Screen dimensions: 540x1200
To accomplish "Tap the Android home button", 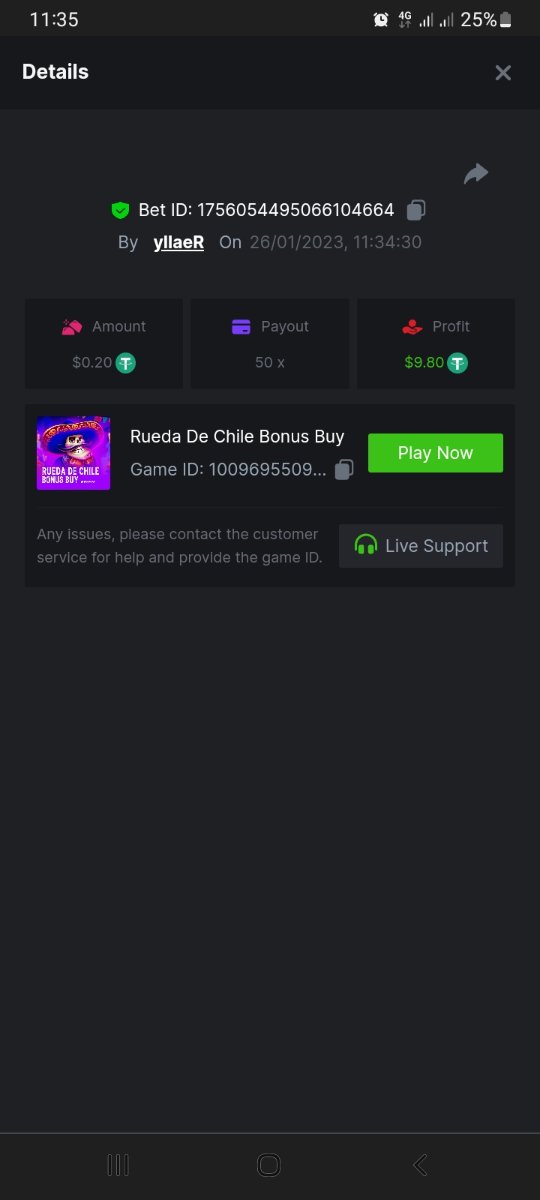I will pyautogui.click(x=269, y=1165).
